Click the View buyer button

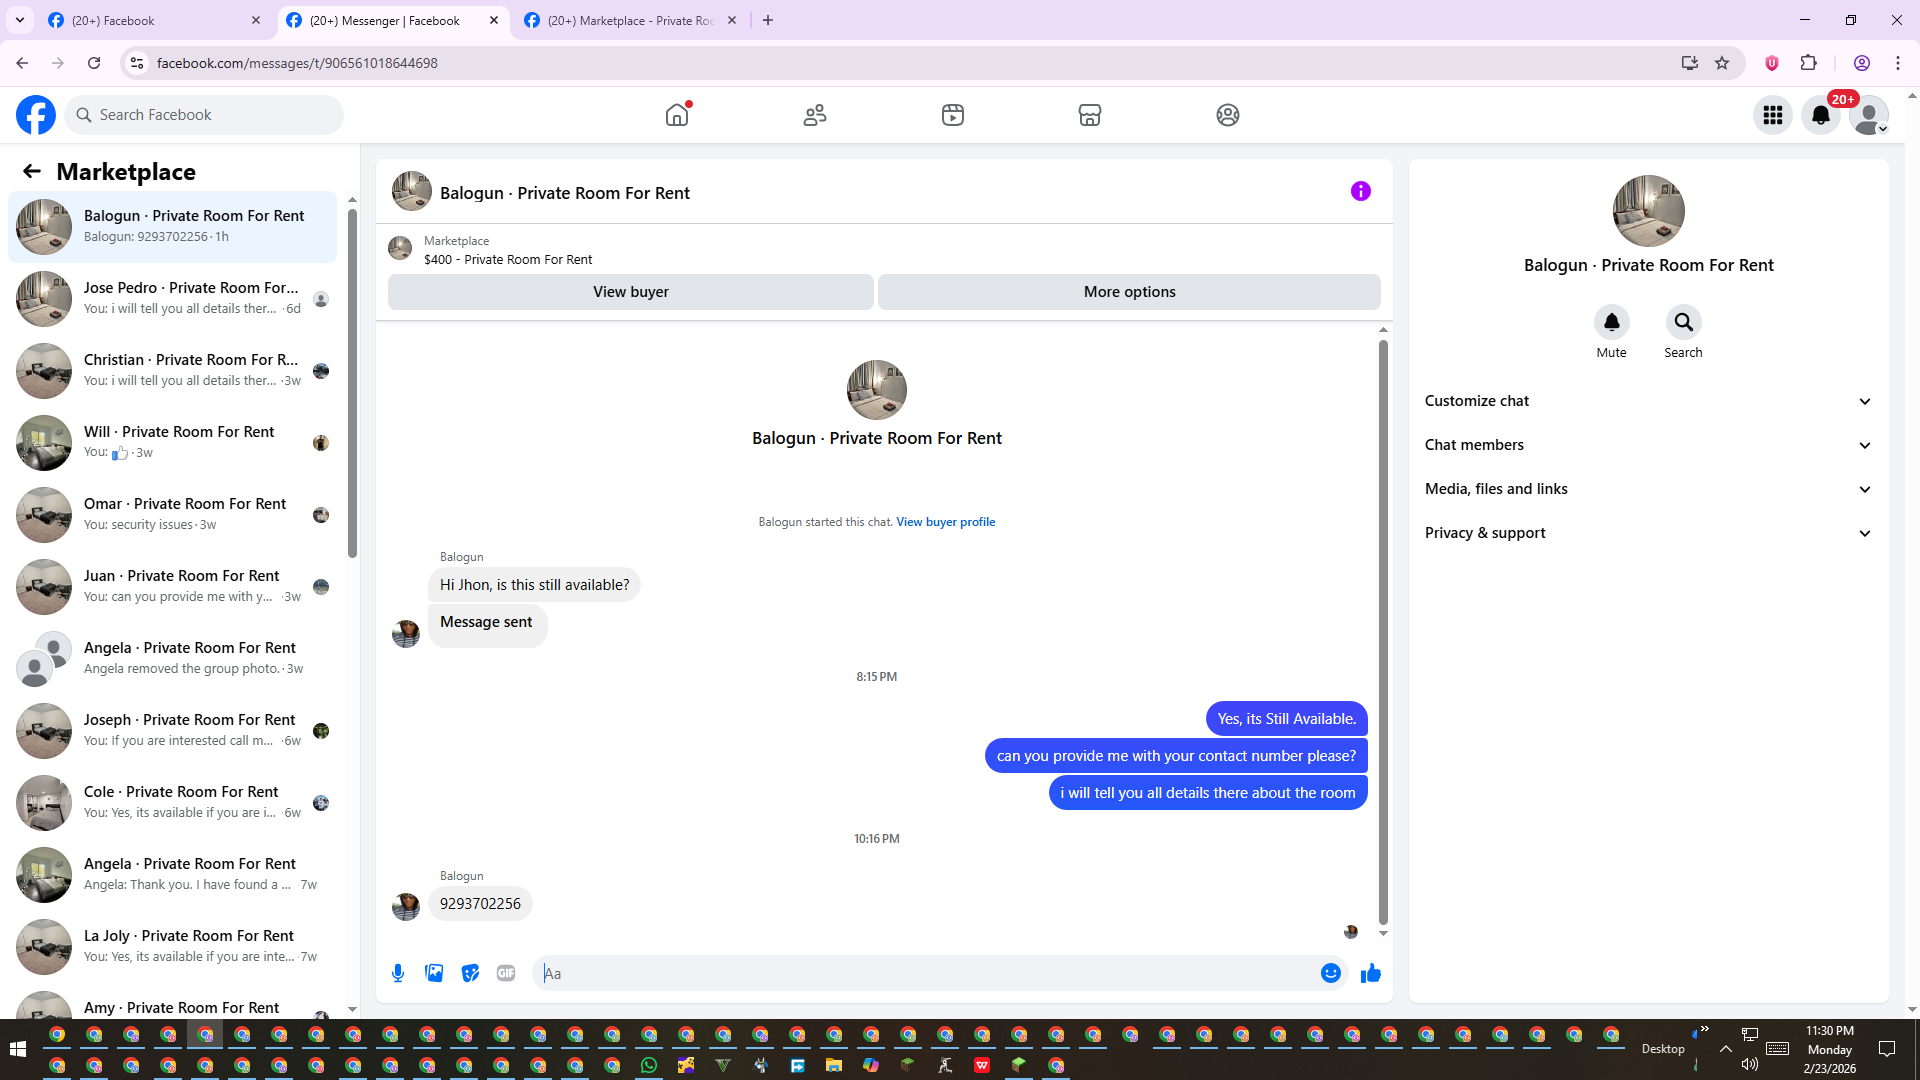[630, 292]
